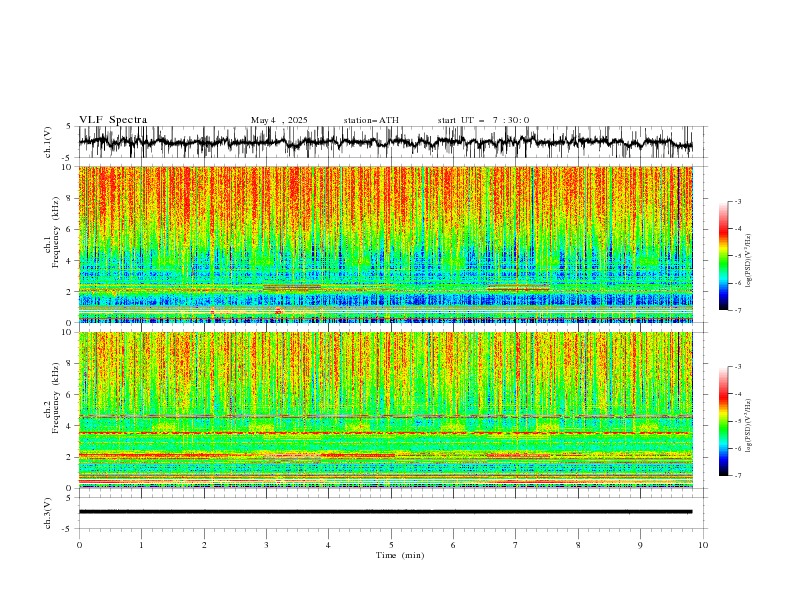Viewport: 792px width, 612px height.
Task: Click the log(PSD) label beside ch.2 colorbar
Action: (x=749, y=426)
